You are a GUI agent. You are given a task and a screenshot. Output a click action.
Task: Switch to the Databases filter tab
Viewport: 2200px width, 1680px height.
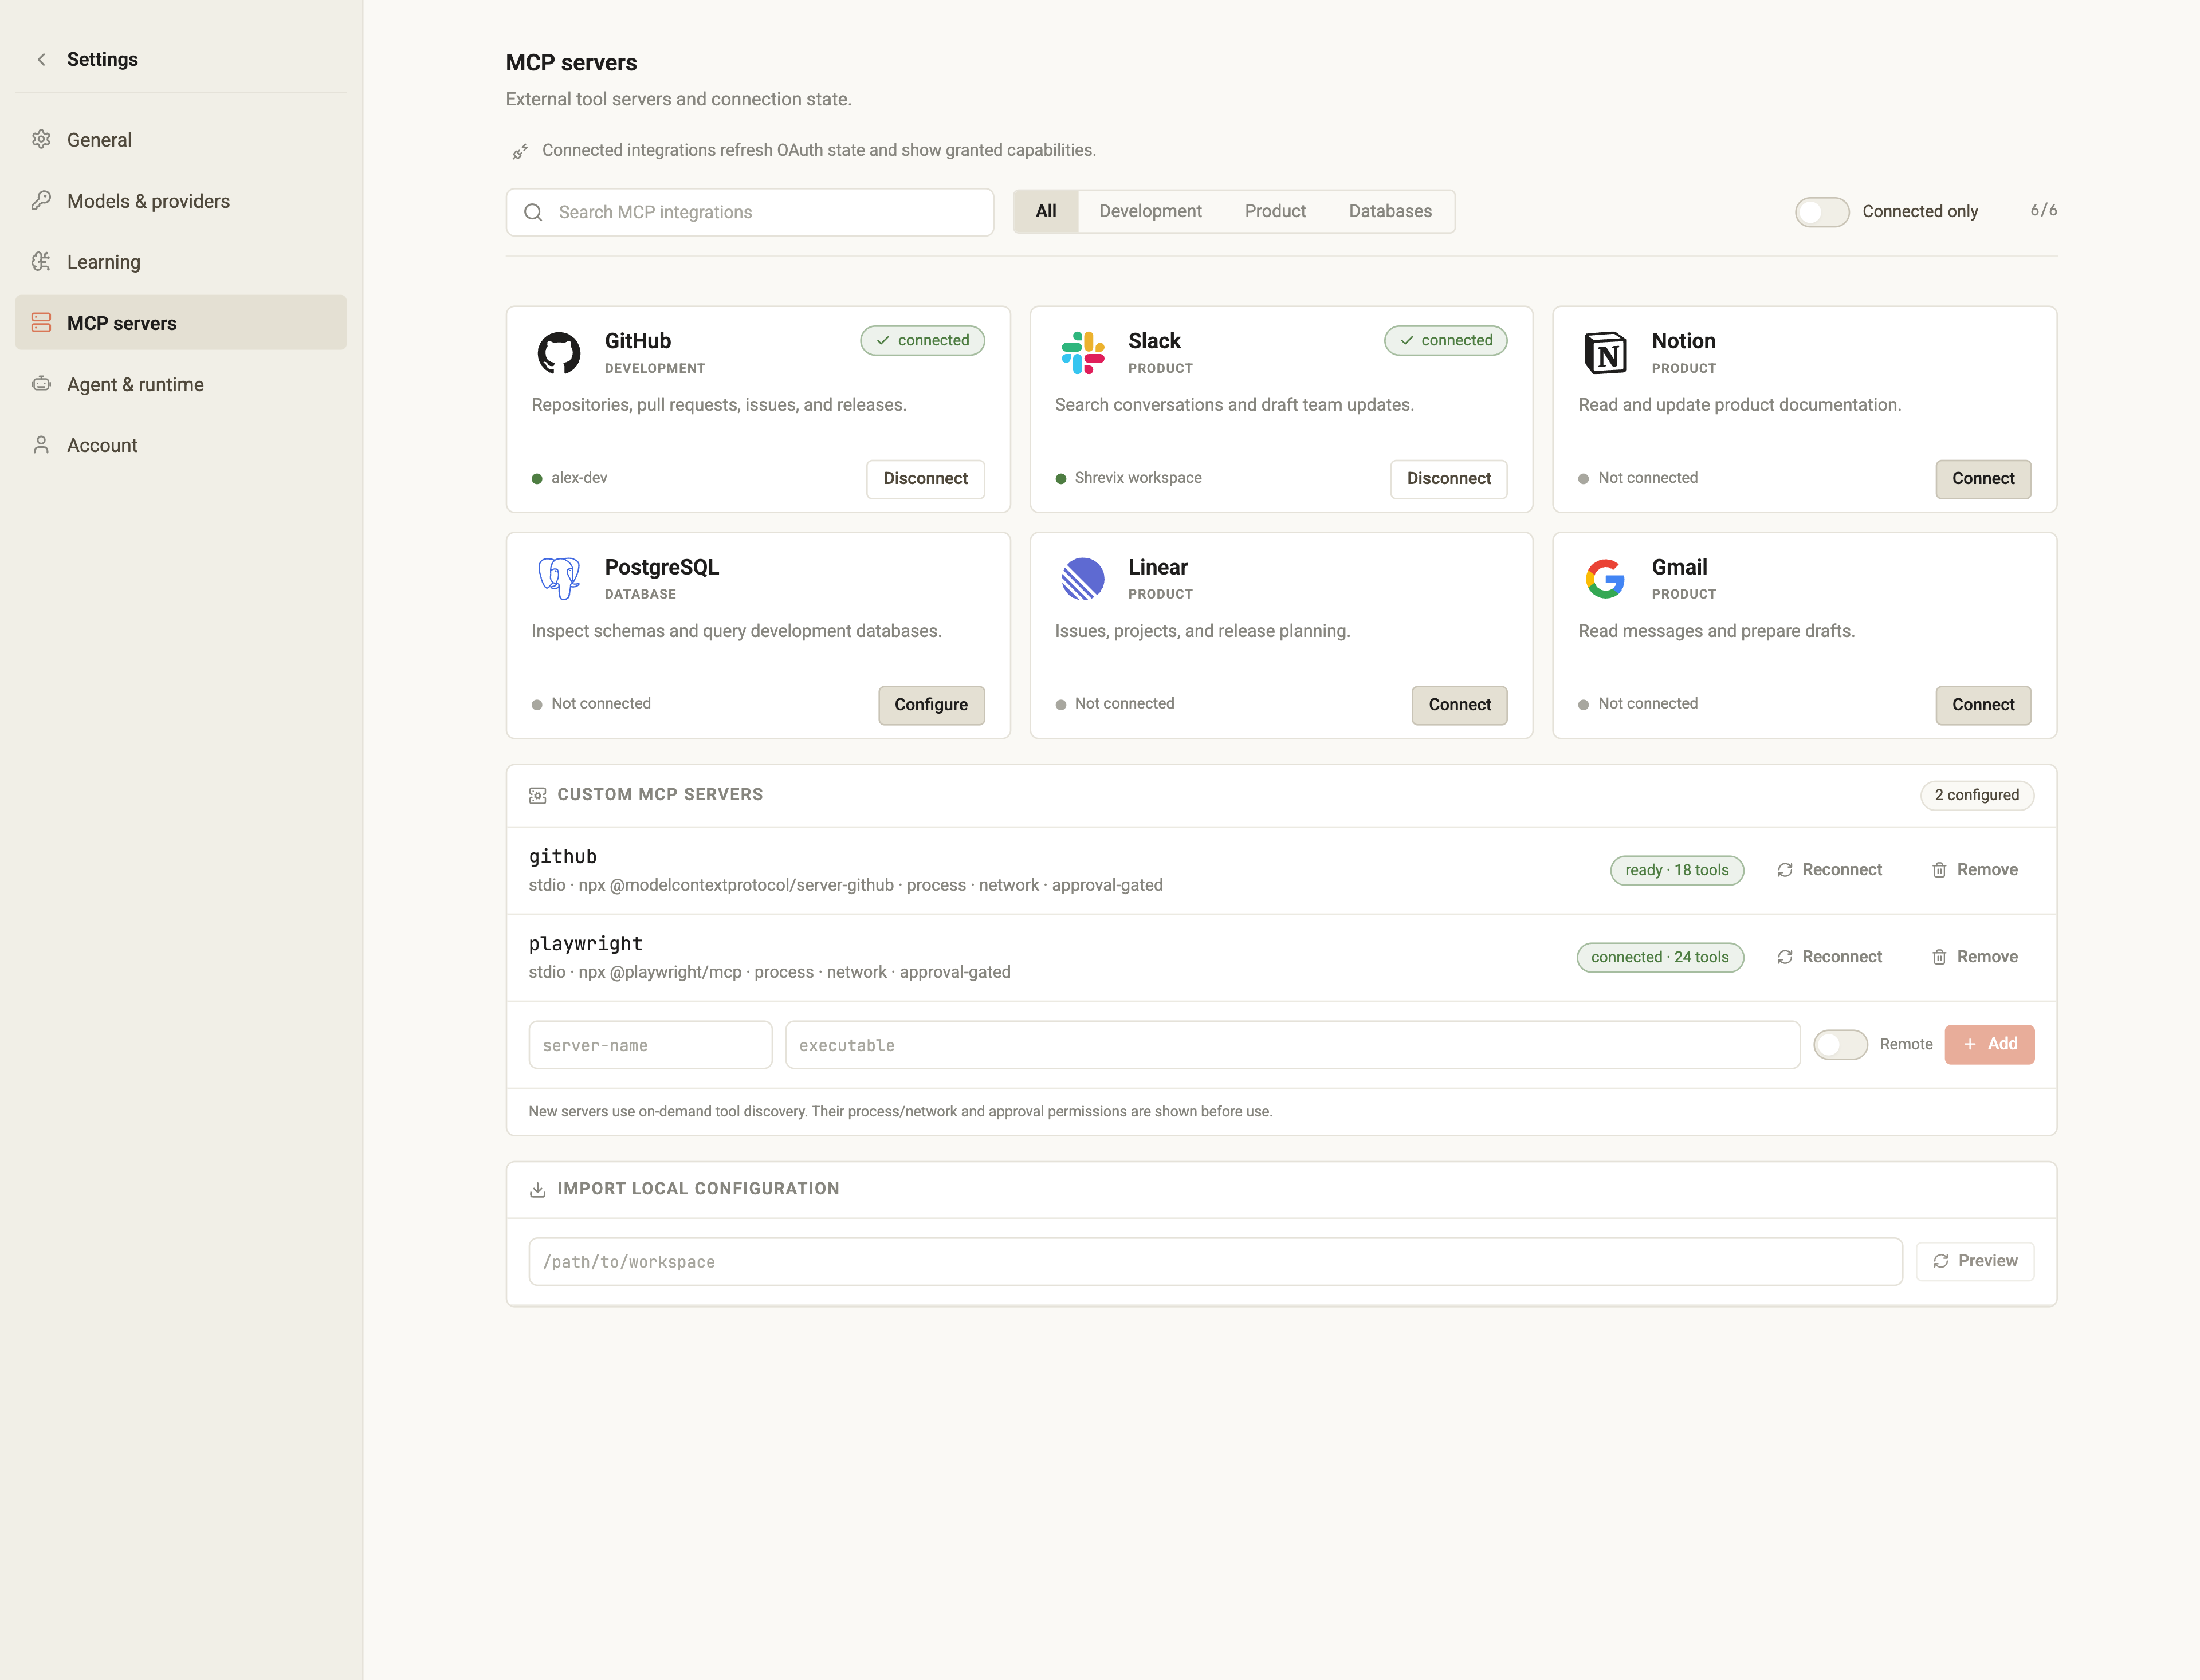click(x=1390, y=211)
